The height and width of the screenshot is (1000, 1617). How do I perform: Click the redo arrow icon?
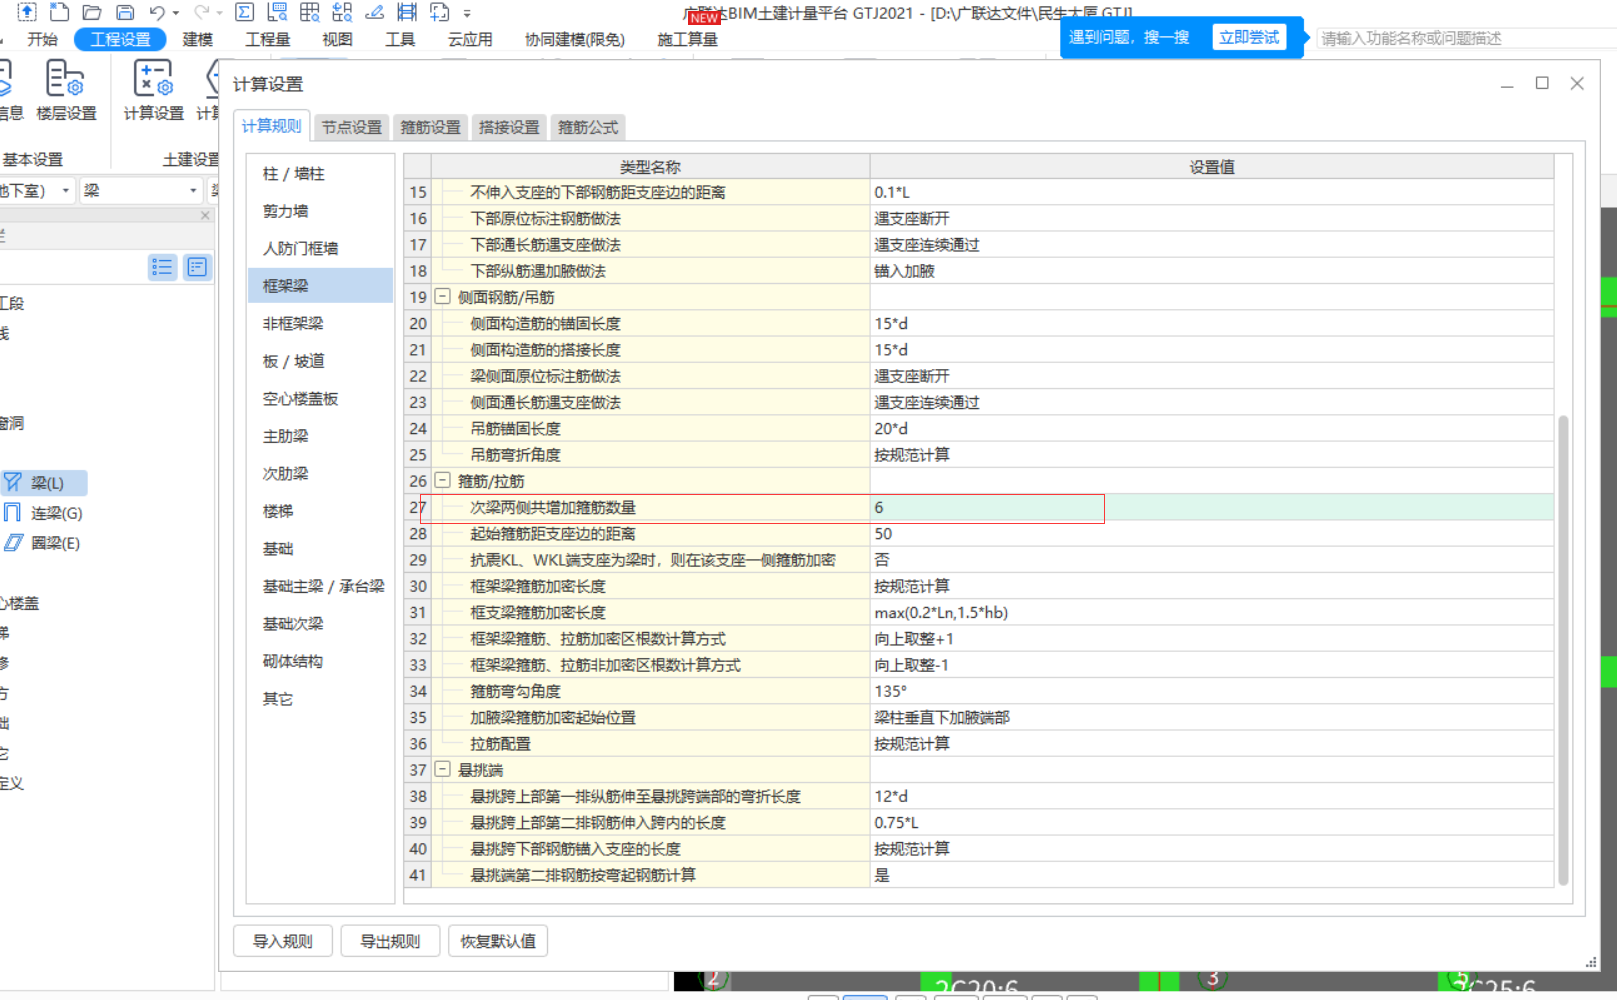202,12
